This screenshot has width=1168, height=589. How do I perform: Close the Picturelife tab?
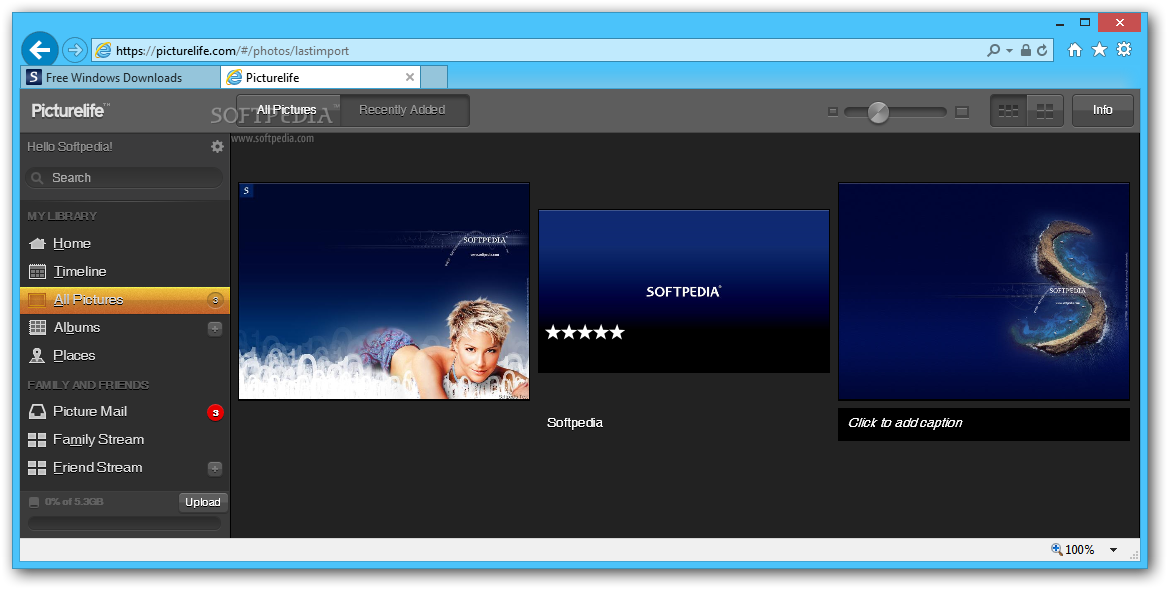(410, 77)
